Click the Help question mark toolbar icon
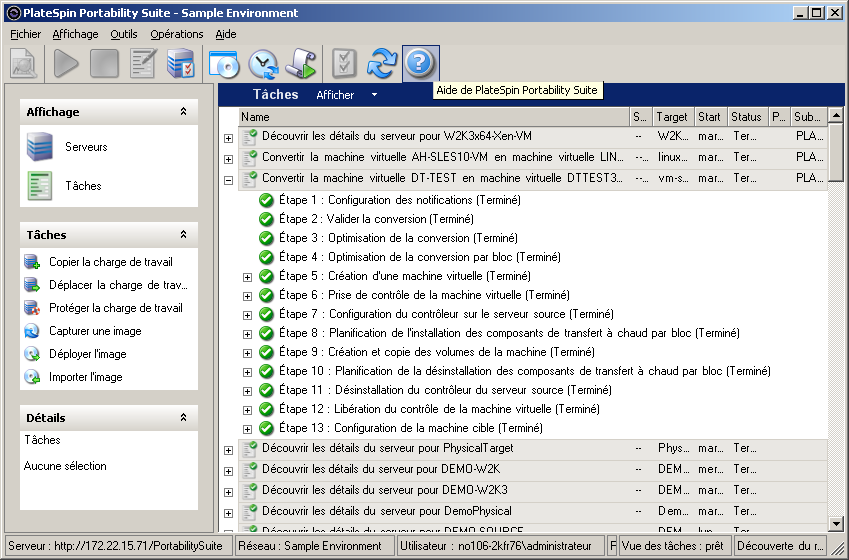 (x=420, y=64)
